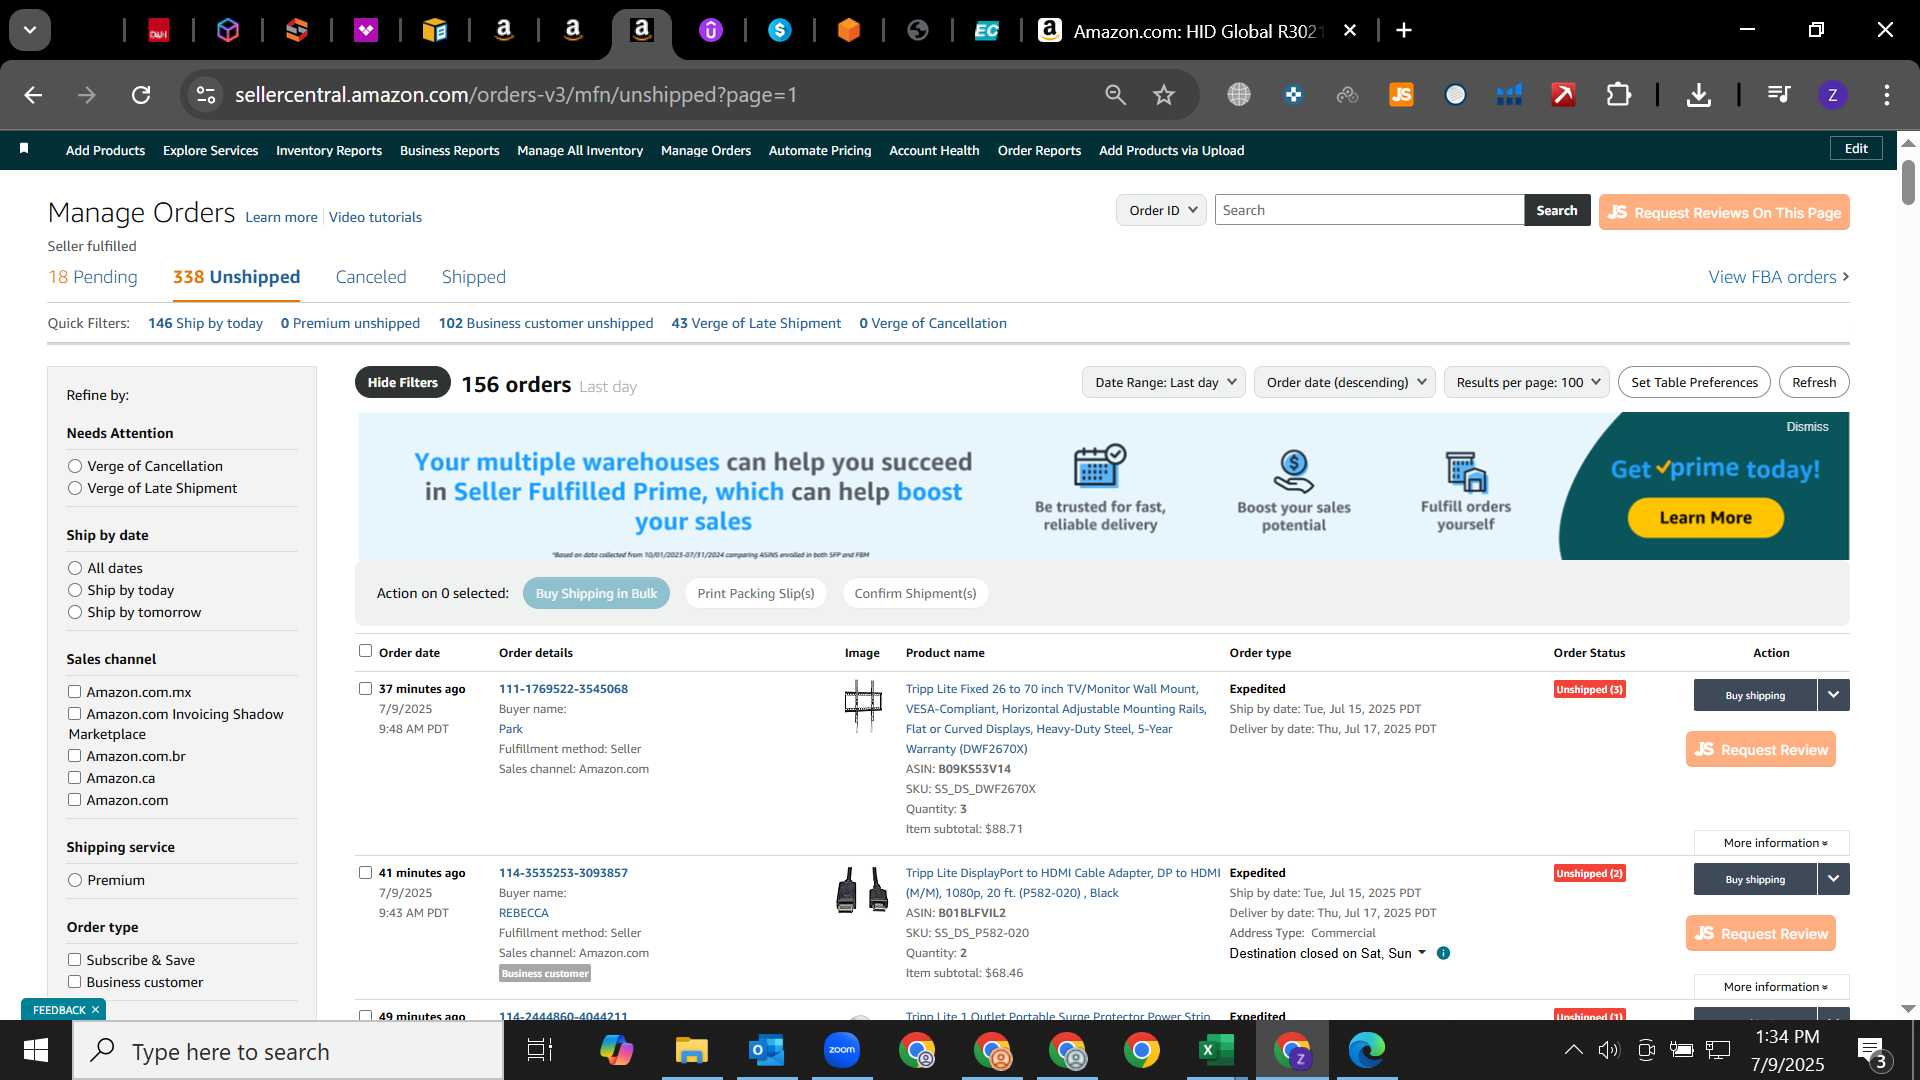Image resolution: width=1920 pixels, height=1080 pixels.
Task: Click Request Reviews On This Page button
Action: pos(1724,212)
